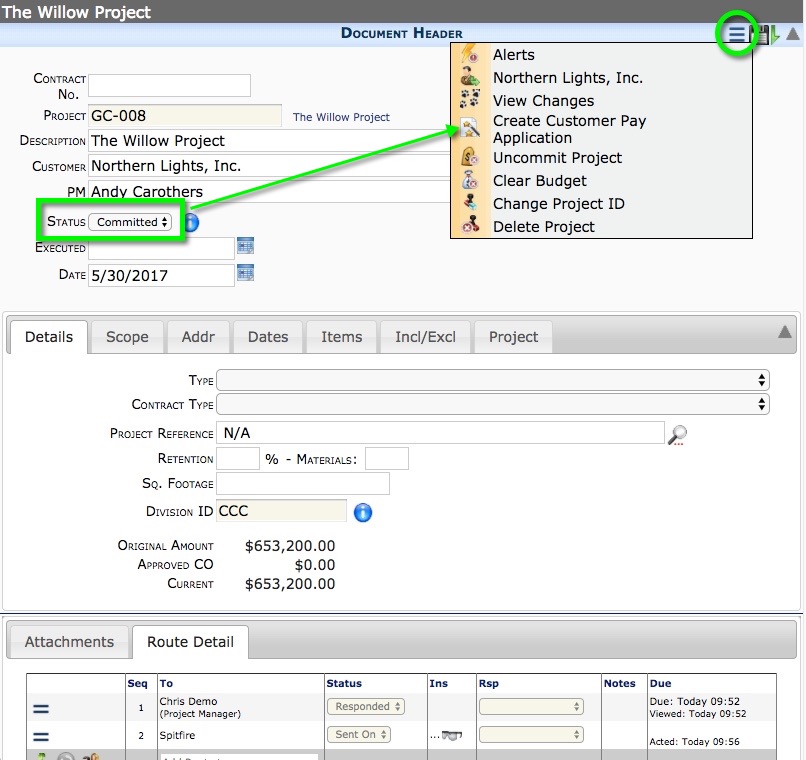
Task: Click the Date field 5/30/2017
Action: 161,275
